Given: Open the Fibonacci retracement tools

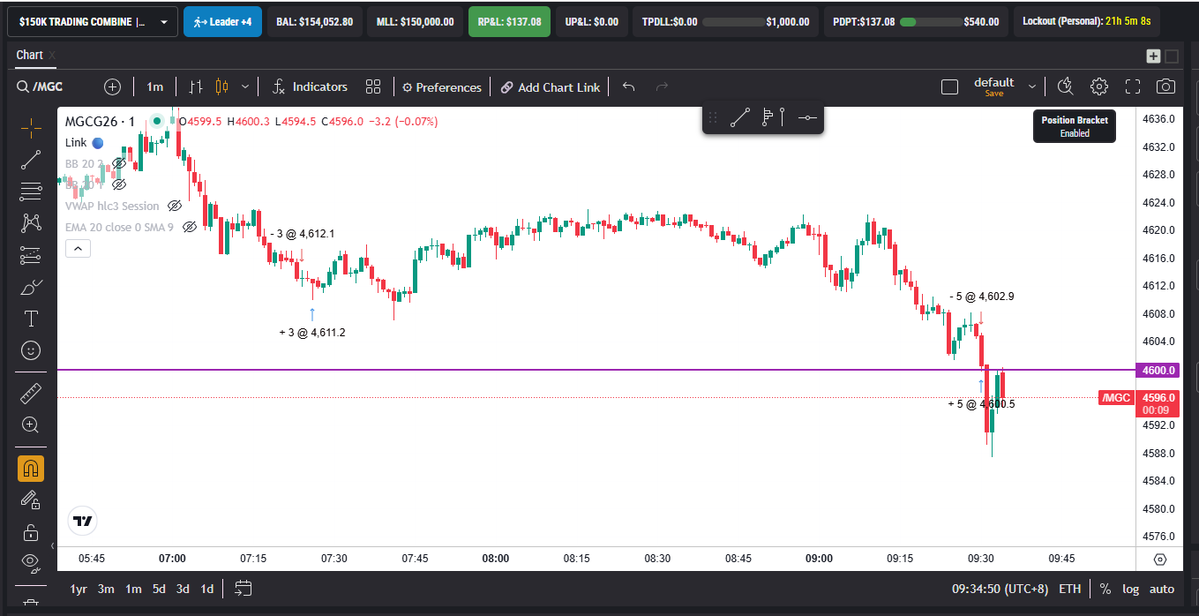Looking at the screenshot, I should (31, 190).
